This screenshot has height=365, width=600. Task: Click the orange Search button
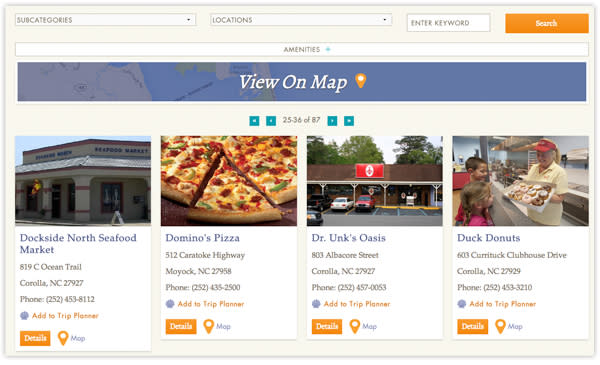547,23
